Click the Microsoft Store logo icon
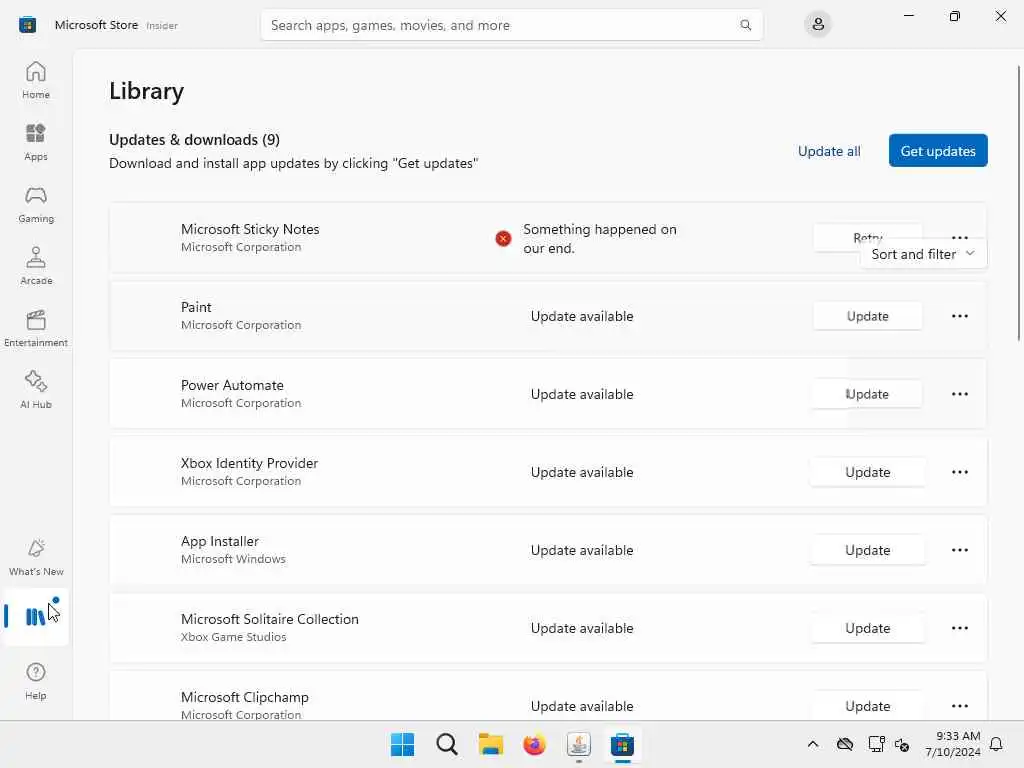 click(x=27, y=25)
